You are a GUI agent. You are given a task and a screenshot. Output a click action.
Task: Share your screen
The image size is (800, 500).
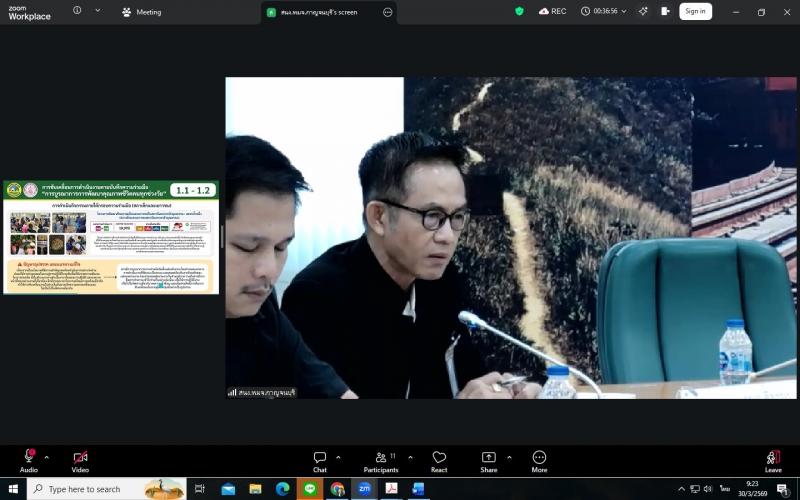click(x=489, y=462)
